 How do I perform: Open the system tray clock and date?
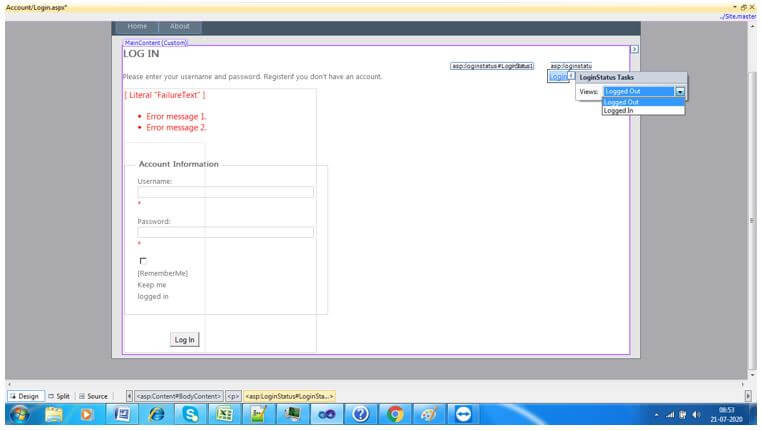[726, 414]
